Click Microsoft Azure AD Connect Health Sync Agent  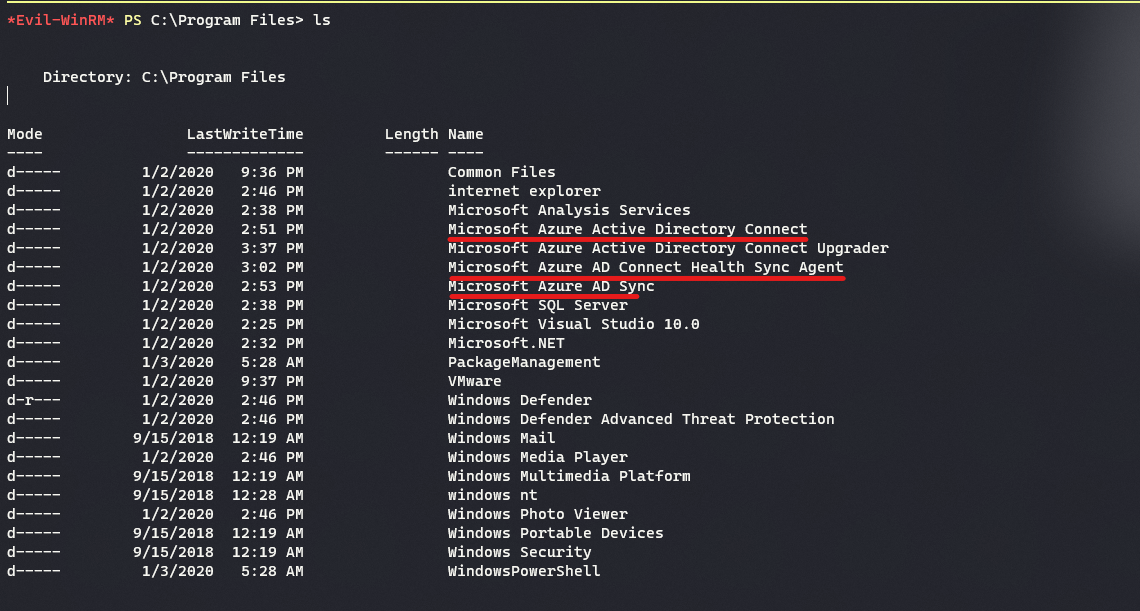tap(645, 267)
